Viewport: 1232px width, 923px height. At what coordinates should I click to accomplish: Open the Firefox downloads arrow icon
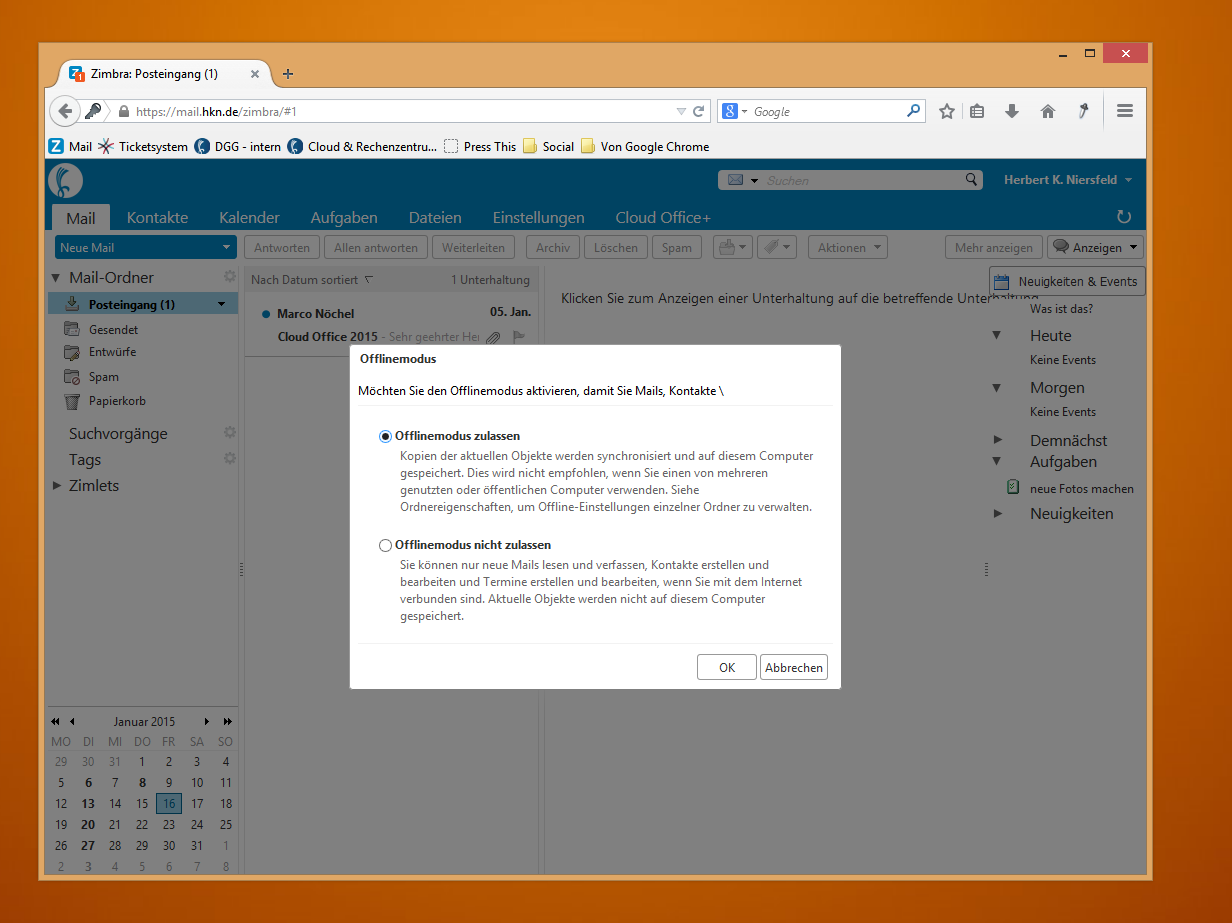point(1012,112)
